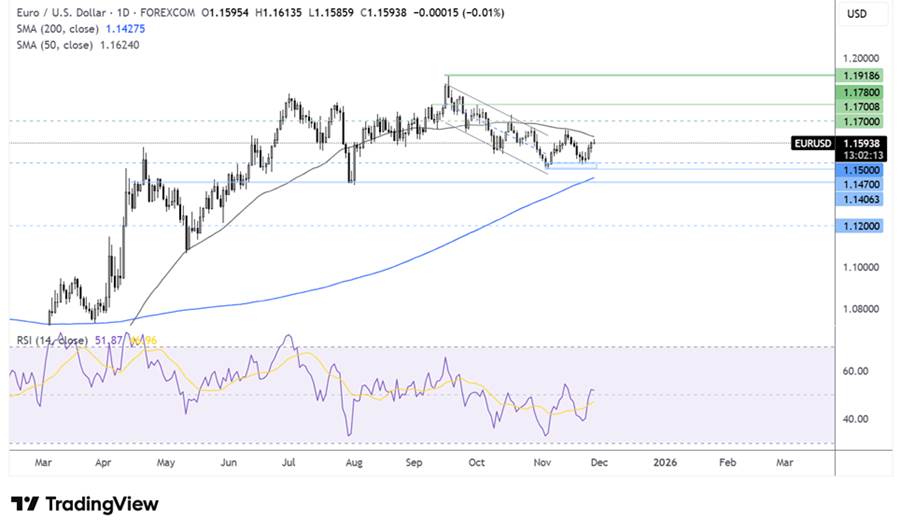The image size is (902, 532).
Task: Click the Jul label on time axis
Action: 290,463
